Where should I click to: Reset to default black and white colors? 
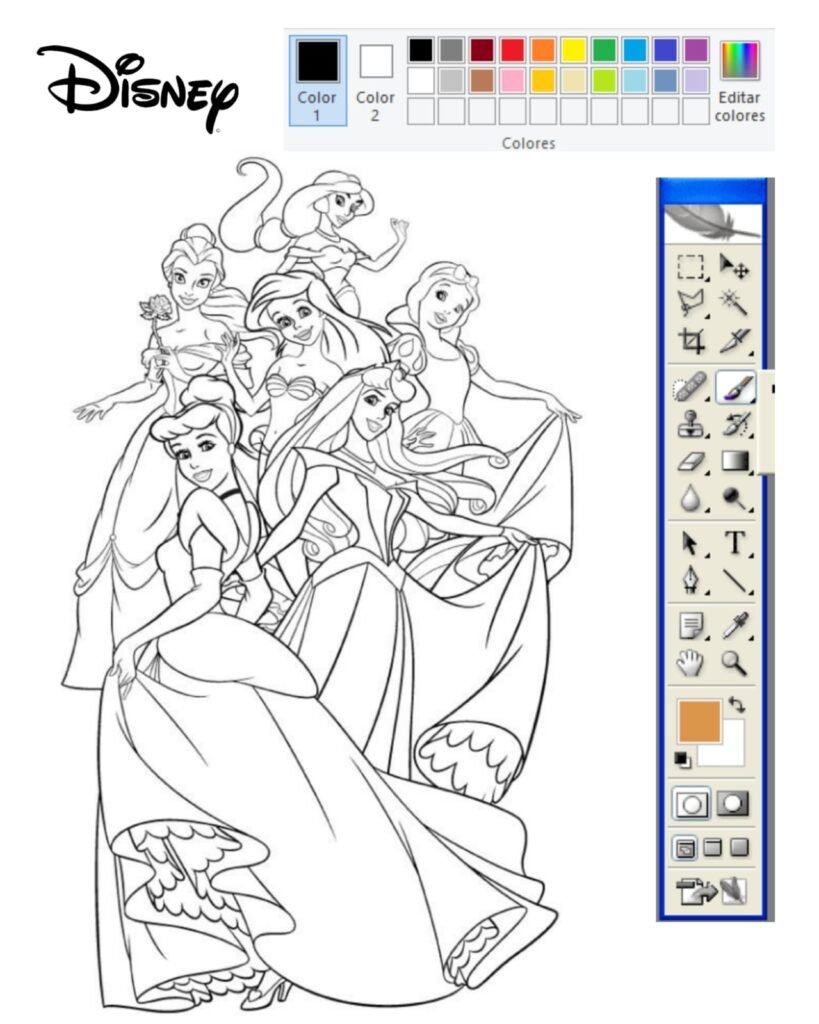[x=682, y=760]
